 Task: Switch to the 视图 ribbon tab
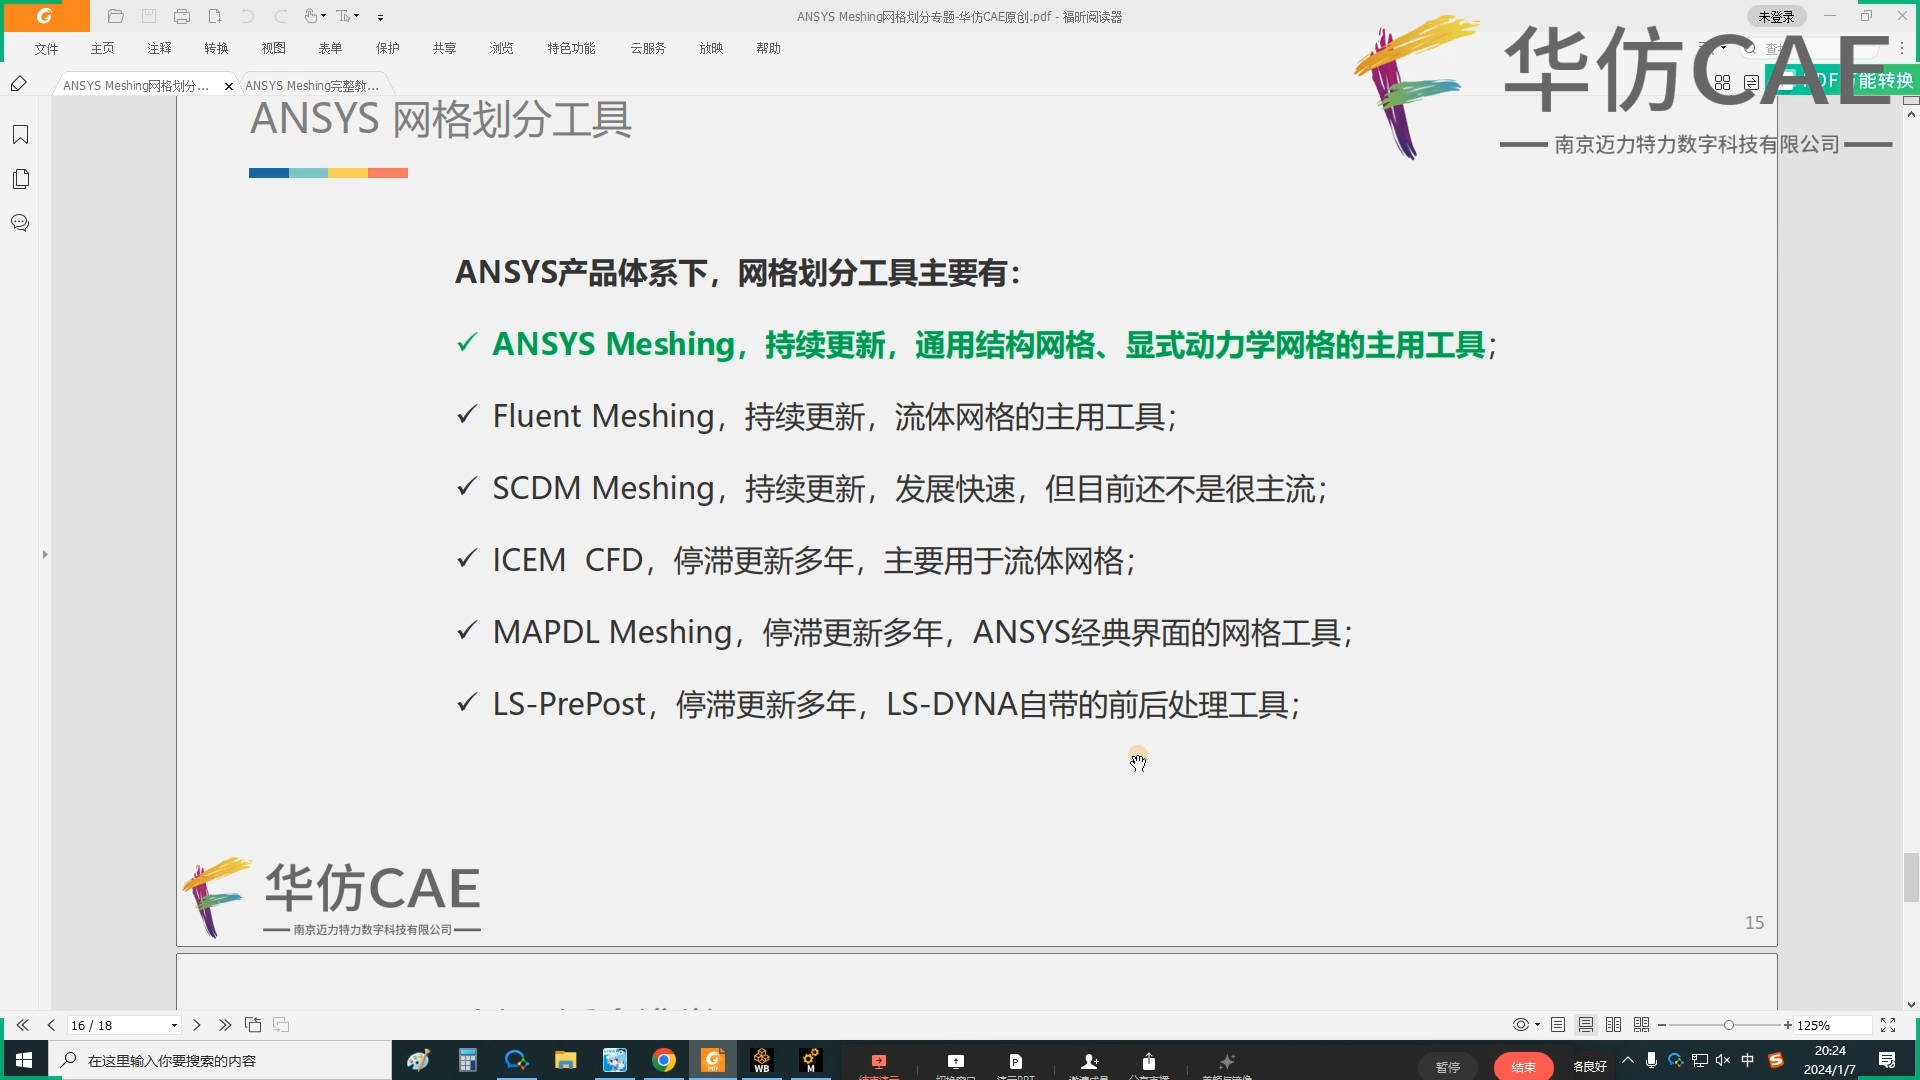click(x=274, y=48)
